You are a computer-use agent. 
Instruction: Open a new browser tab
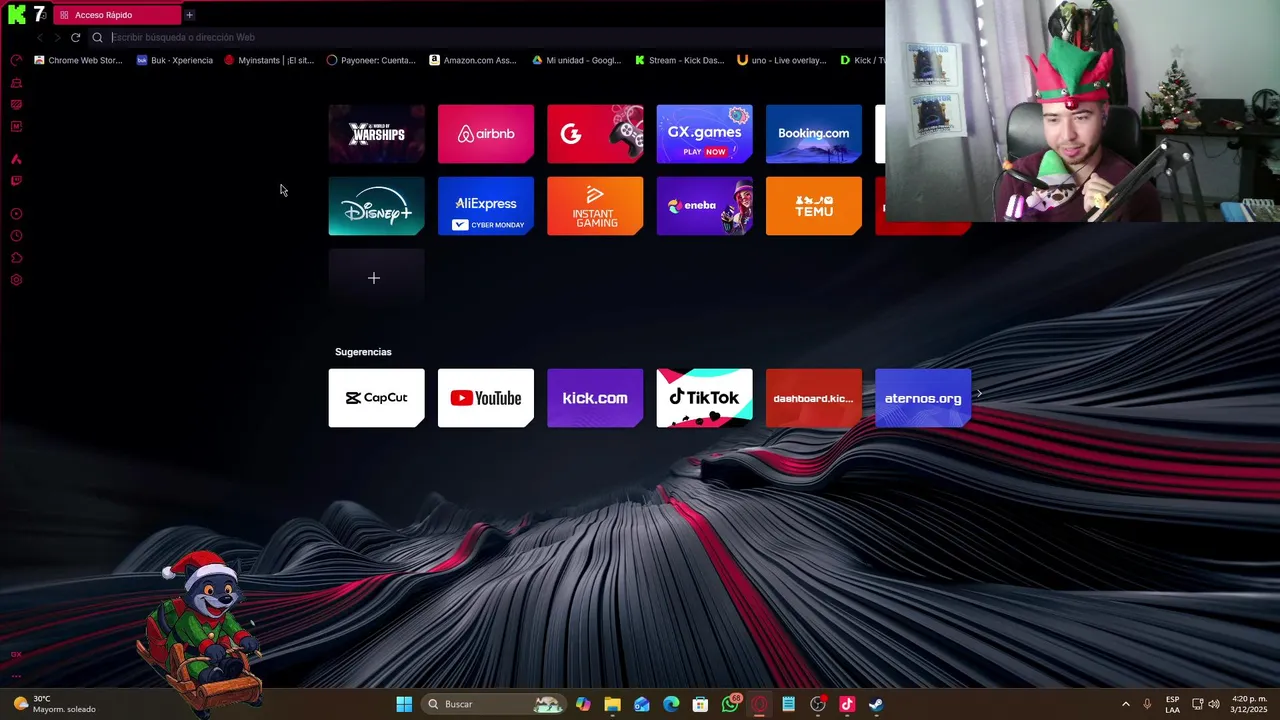click(189, 15)
